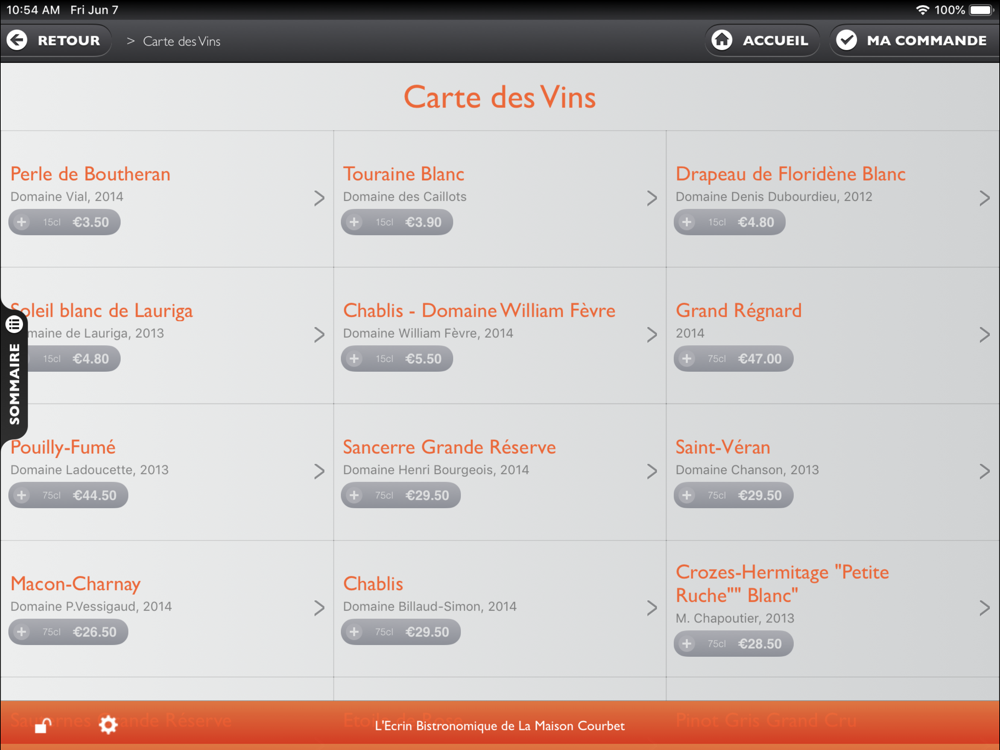Expand Perle de Boutheran details chevron
This screenshot has height=750, width=1000.
coord(320,198)
